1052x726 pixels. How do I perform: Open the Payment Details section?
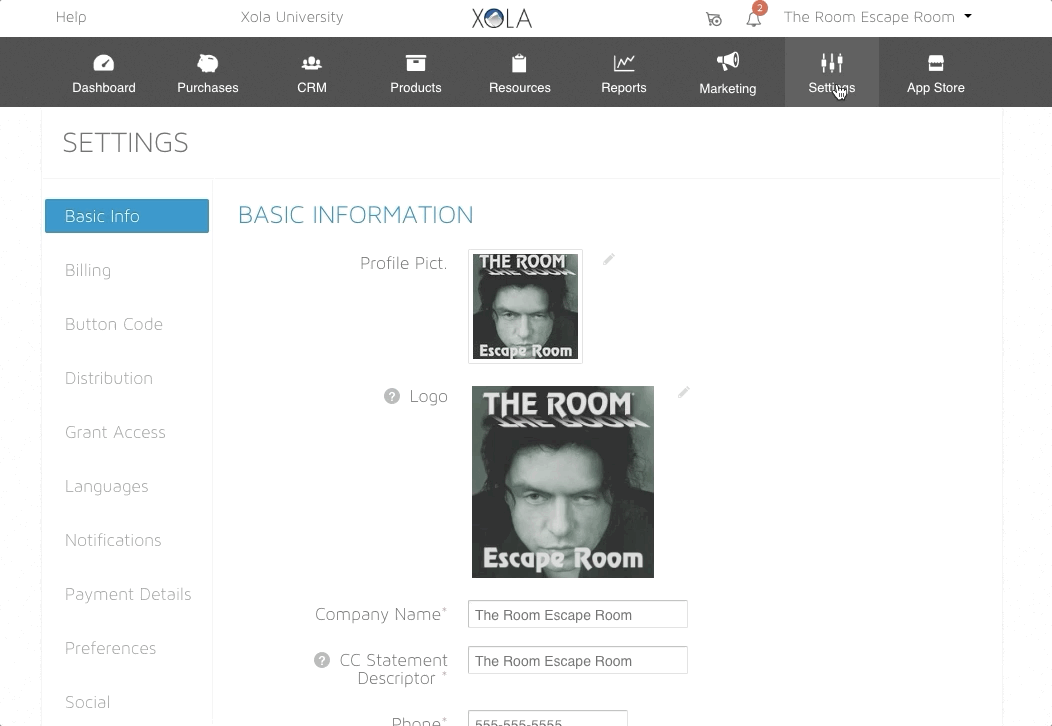pos(128,594)
